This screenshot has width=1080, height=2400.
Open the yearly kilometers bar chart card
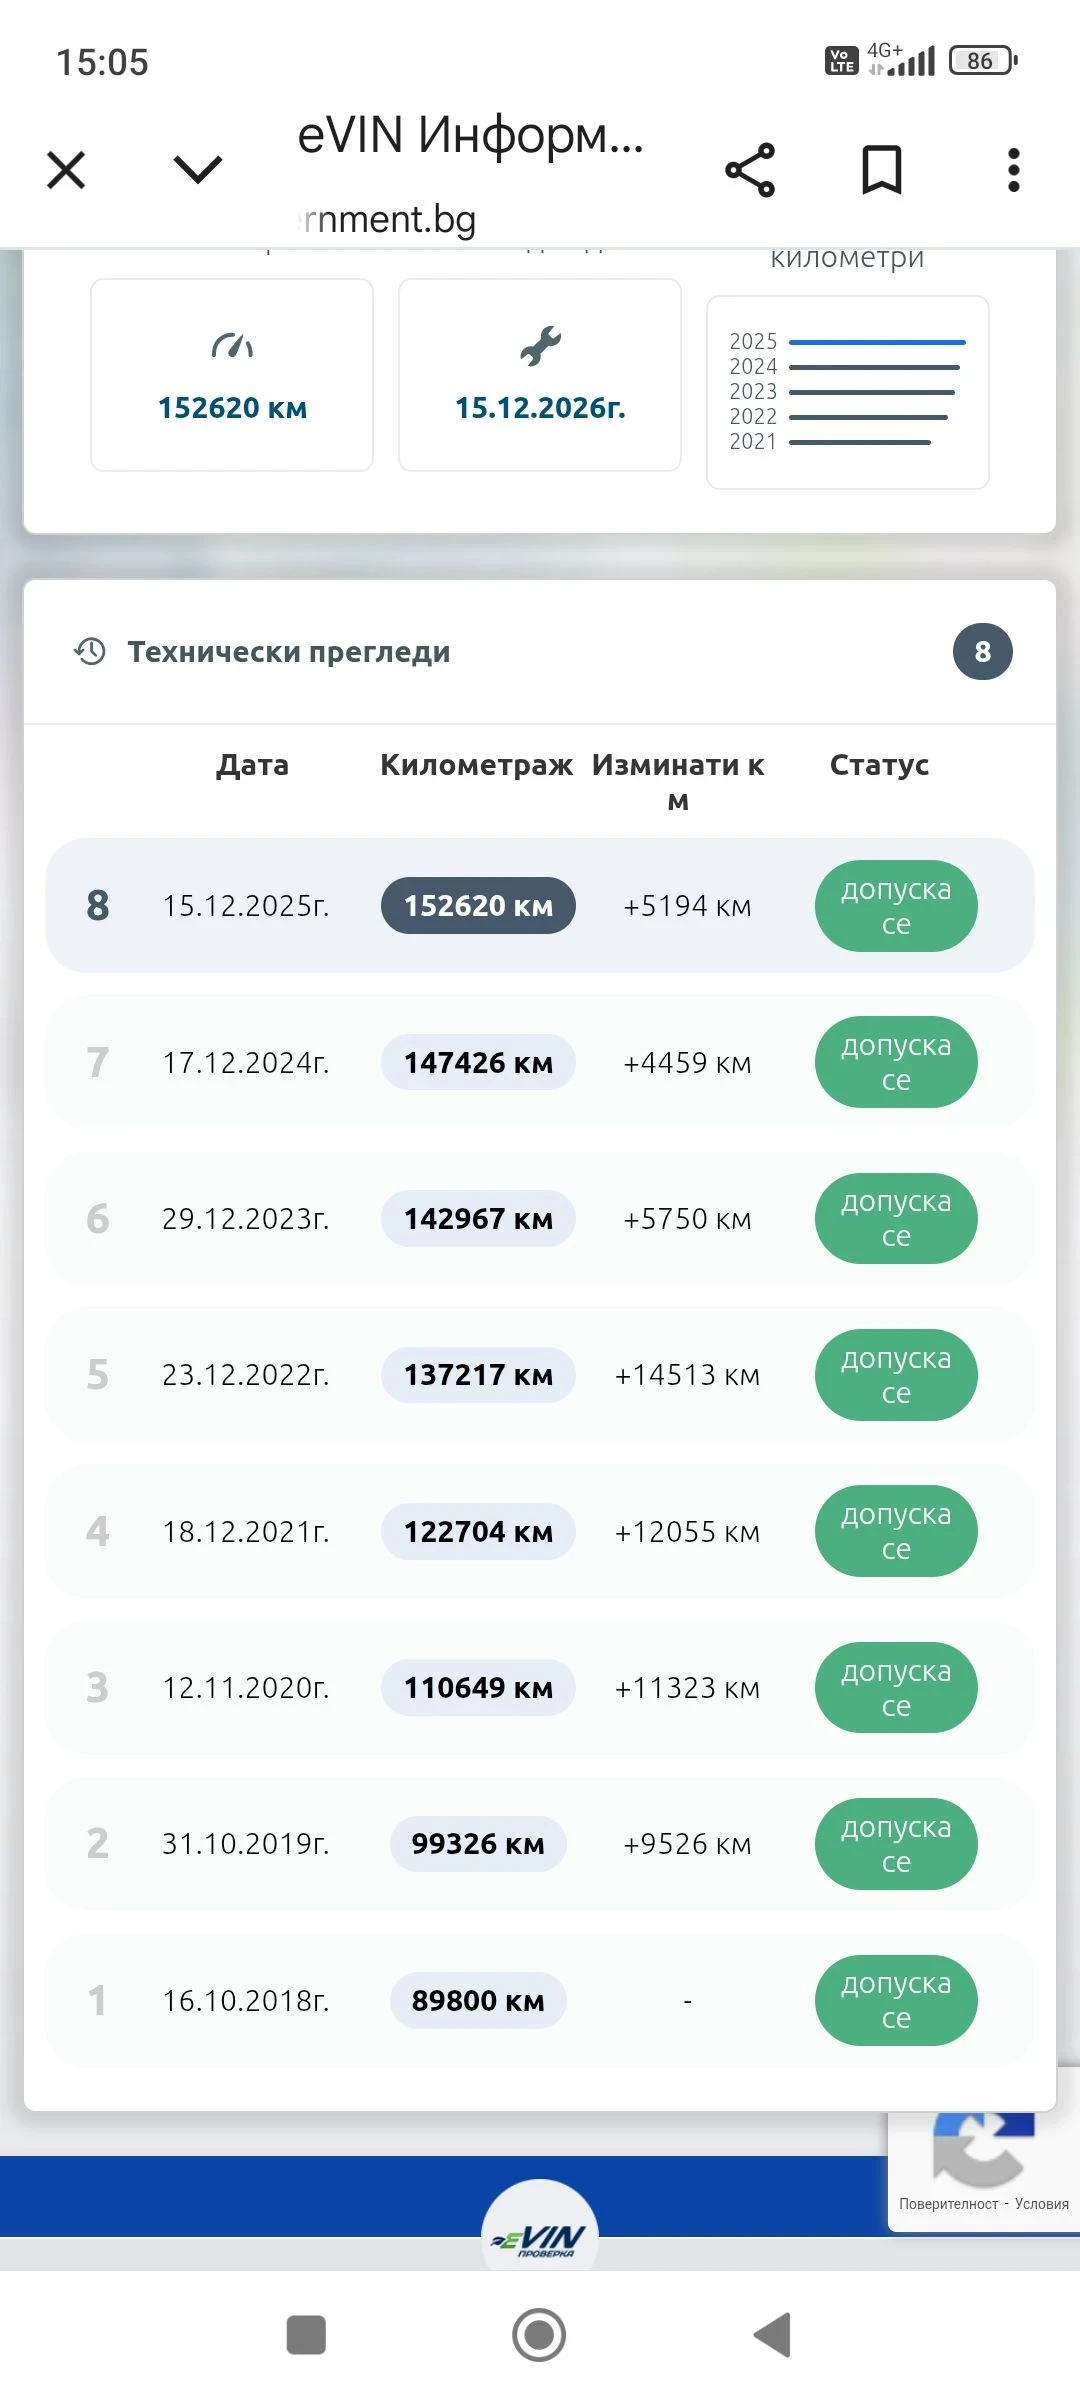pyautogui.click(x=847, y=392)
